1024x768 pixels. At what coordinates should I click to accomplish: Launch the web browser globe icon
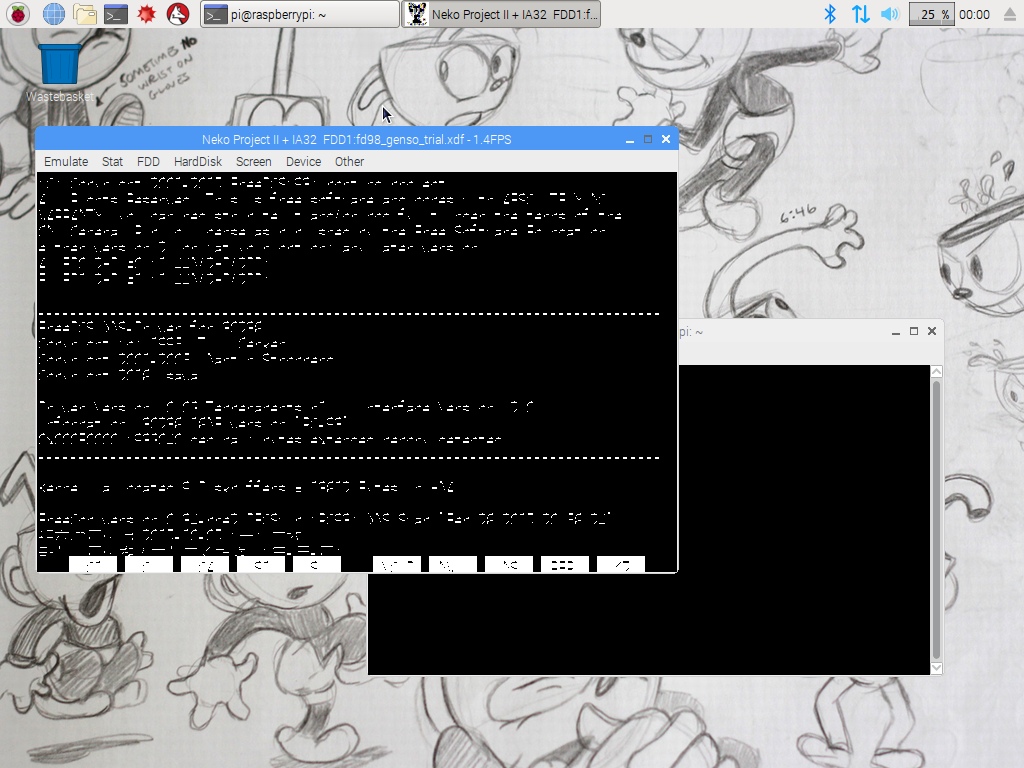click(54, 14)
